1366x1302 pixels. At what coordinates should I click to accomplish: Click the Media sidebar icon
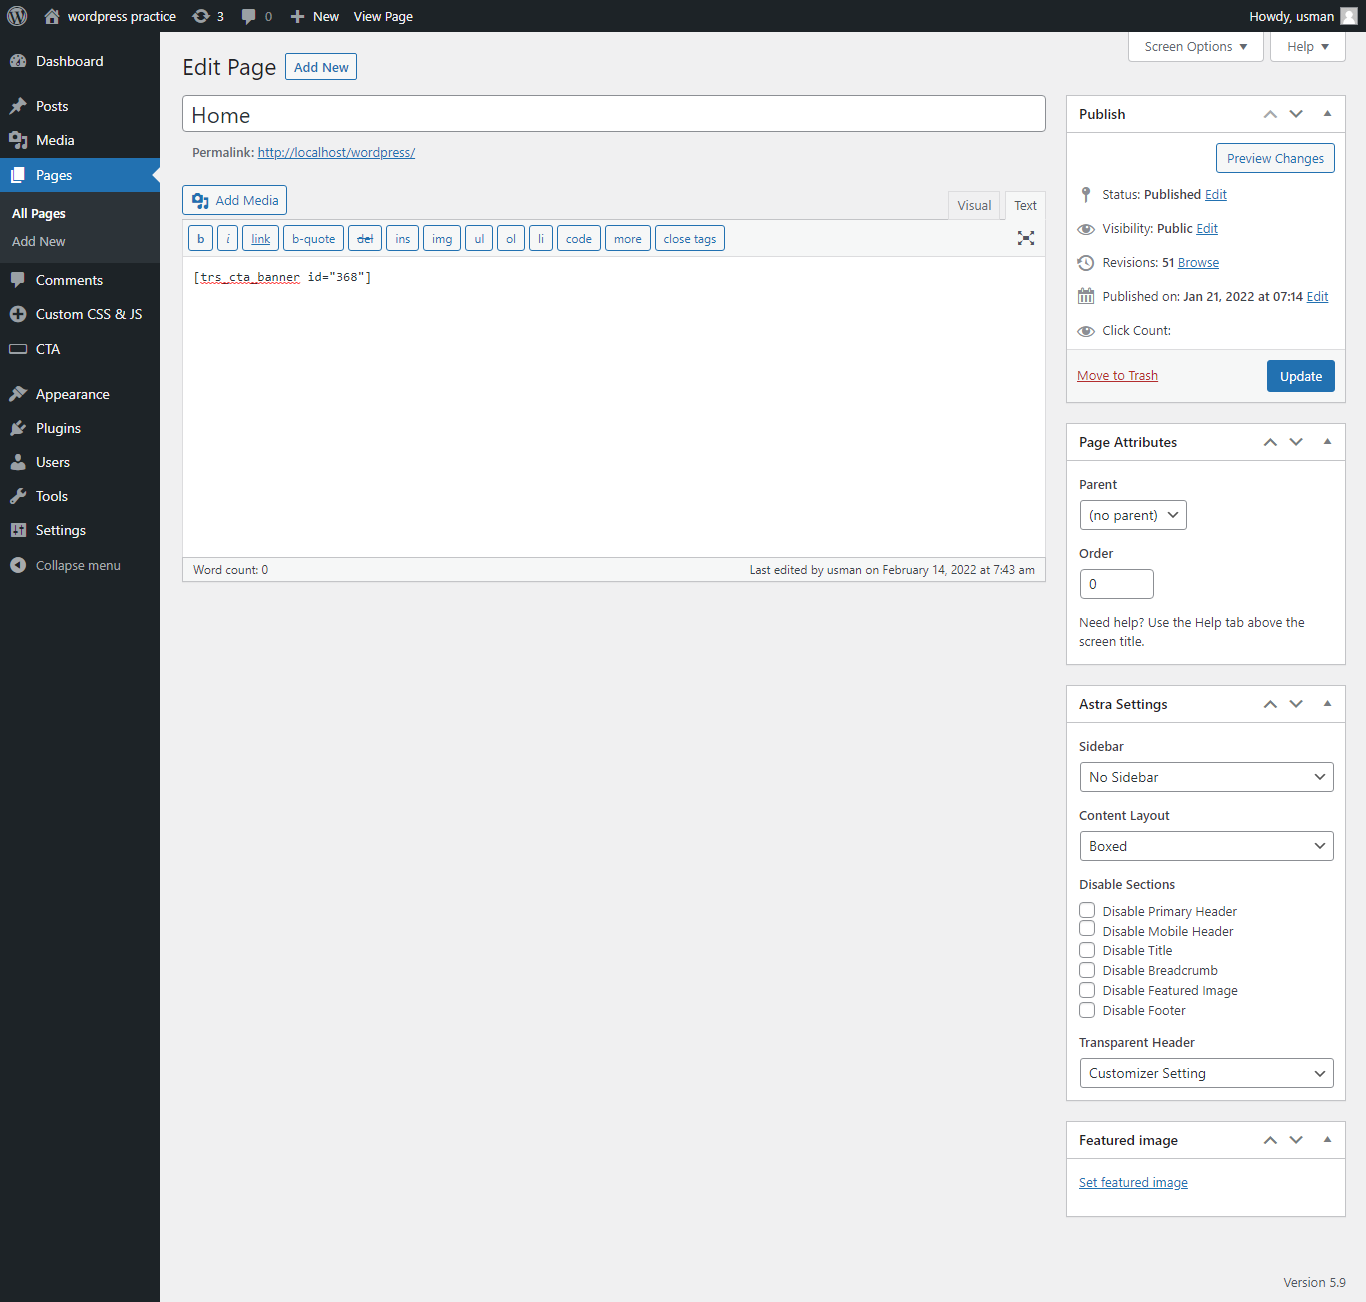(18, 140)
